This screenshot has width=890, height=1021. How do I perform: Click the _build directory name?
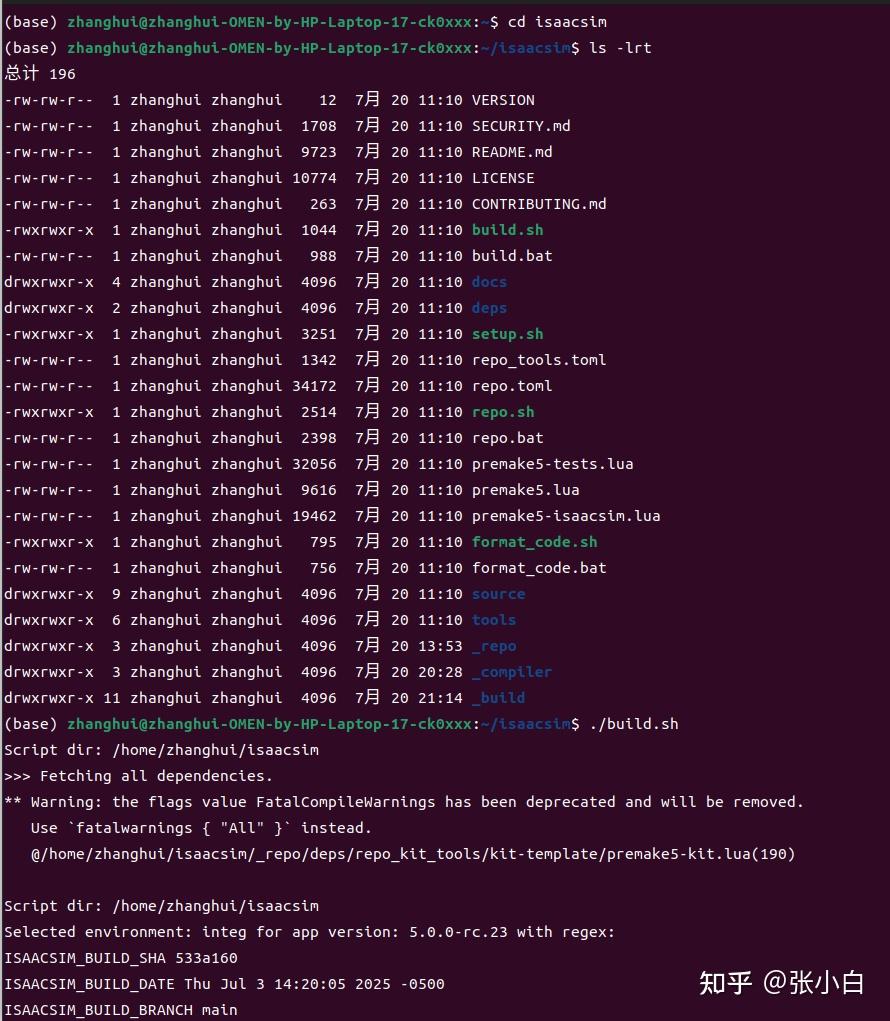(x=498, y=698)
